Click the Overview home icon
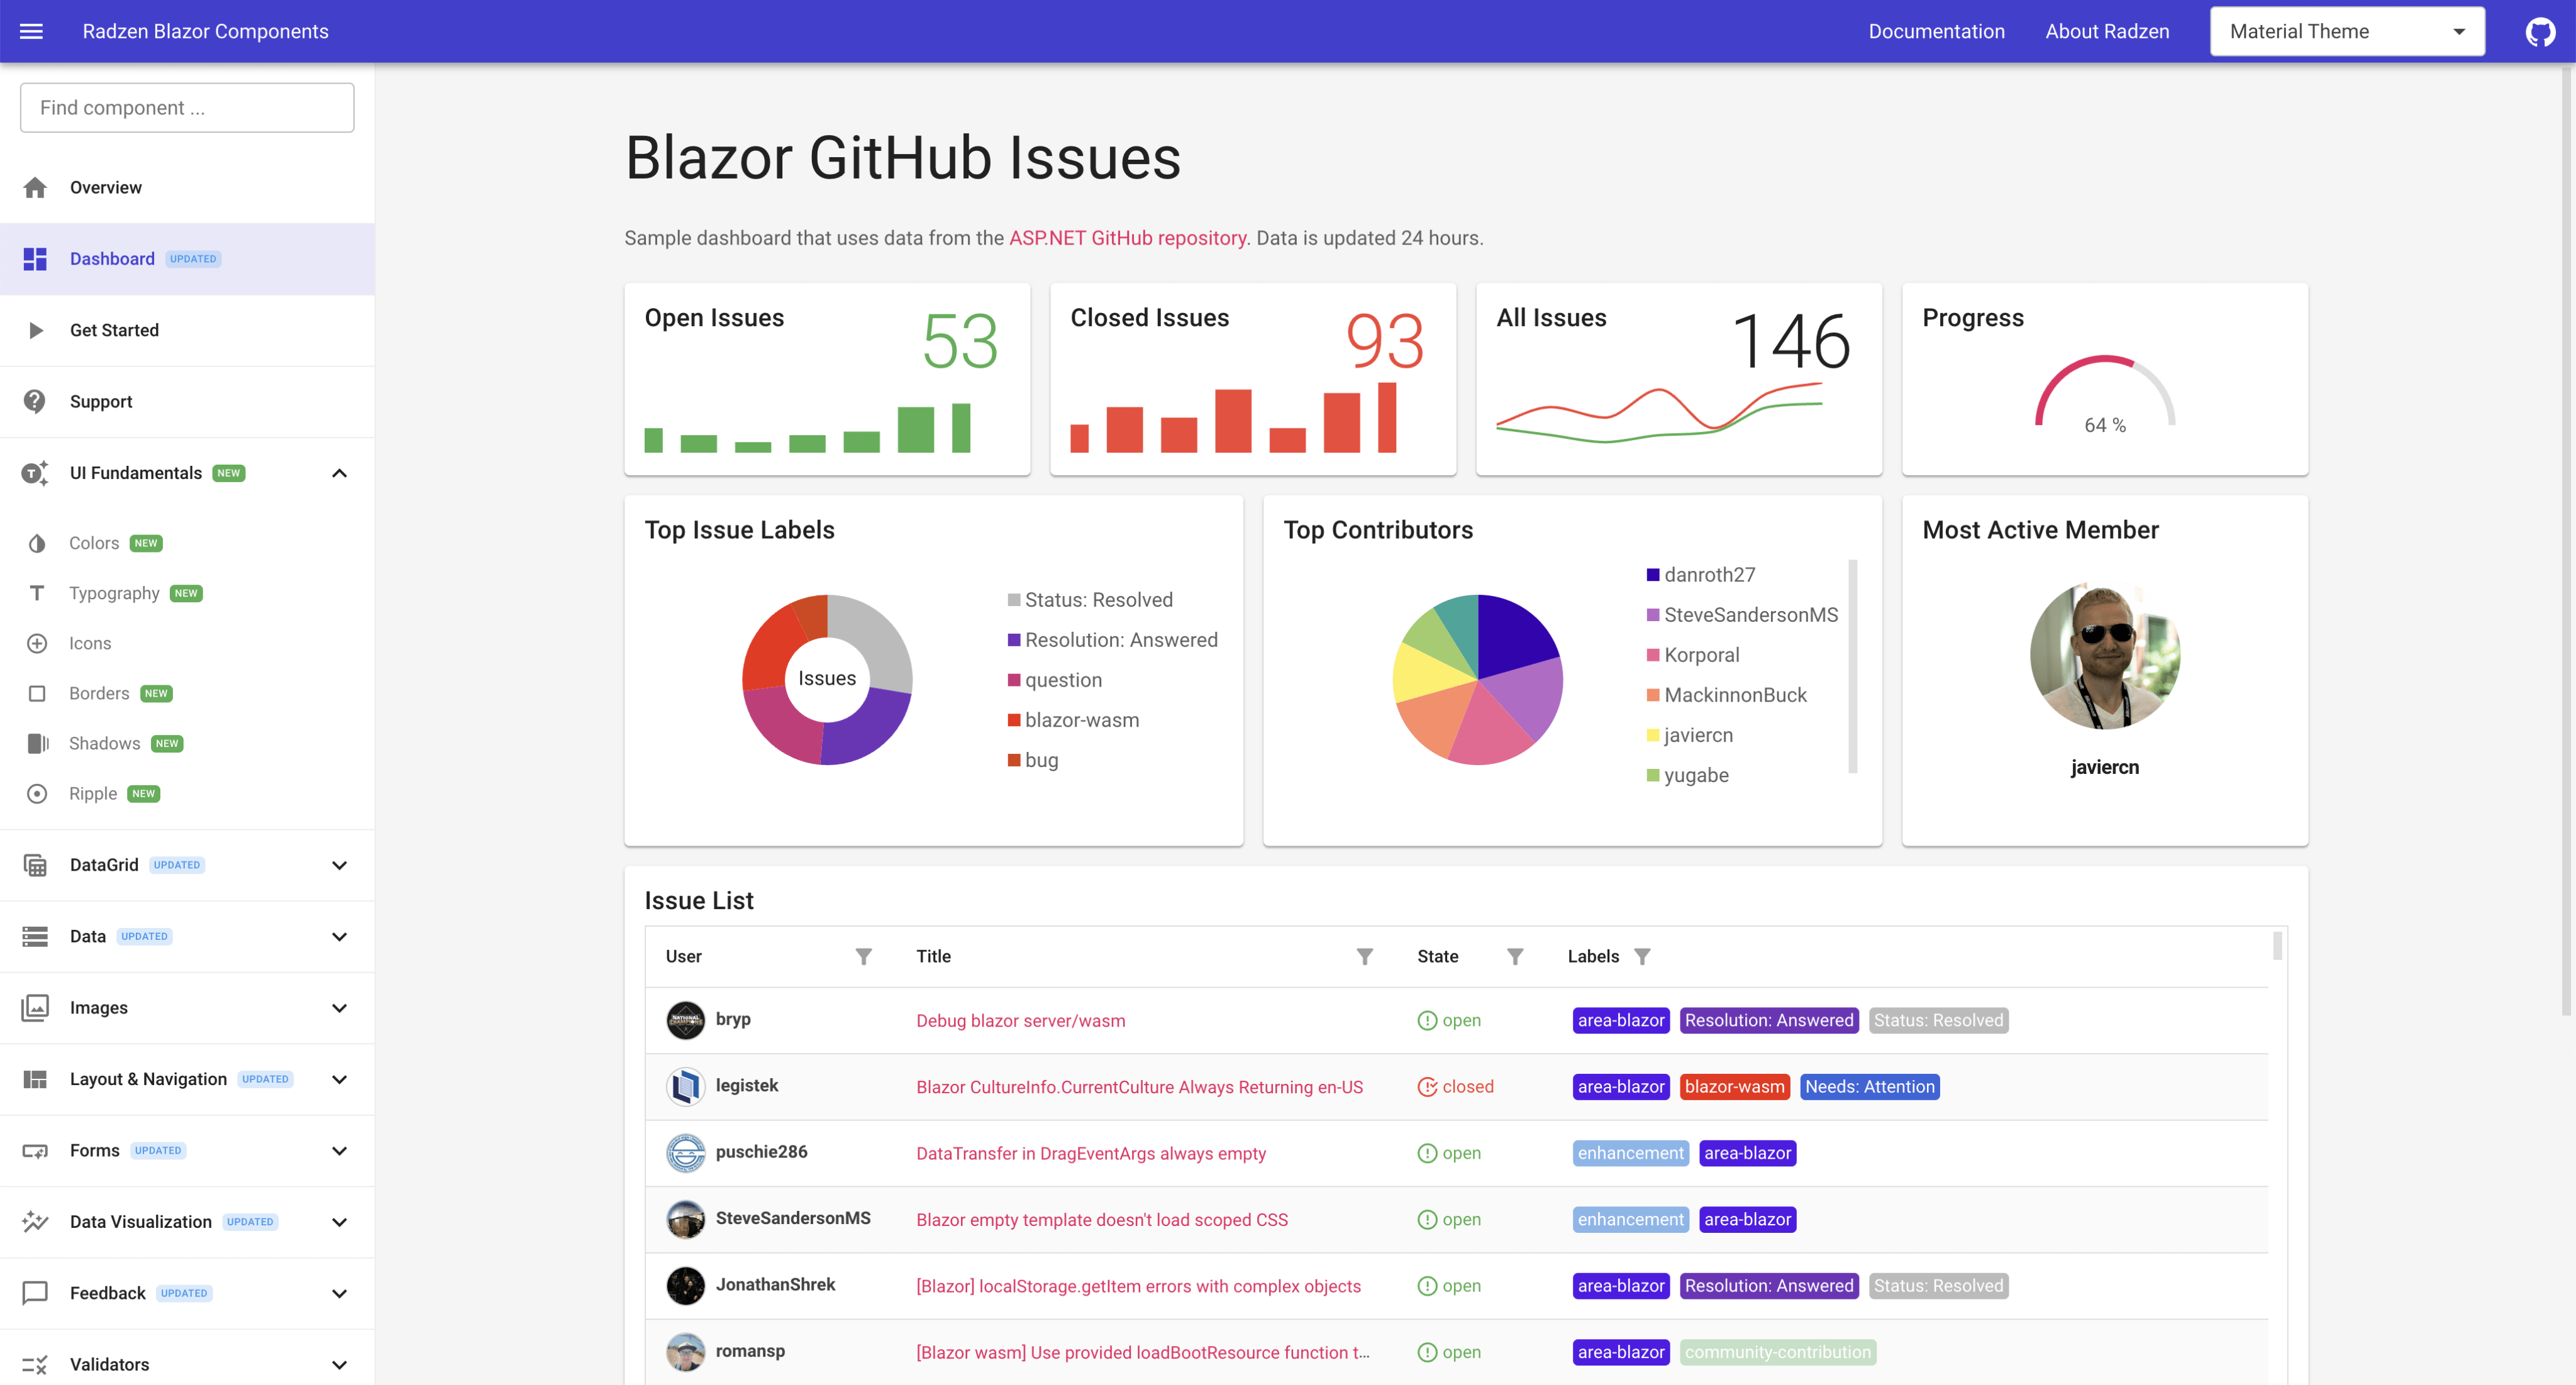Viewport: 2576px width, 1385px height. (35, 187)
